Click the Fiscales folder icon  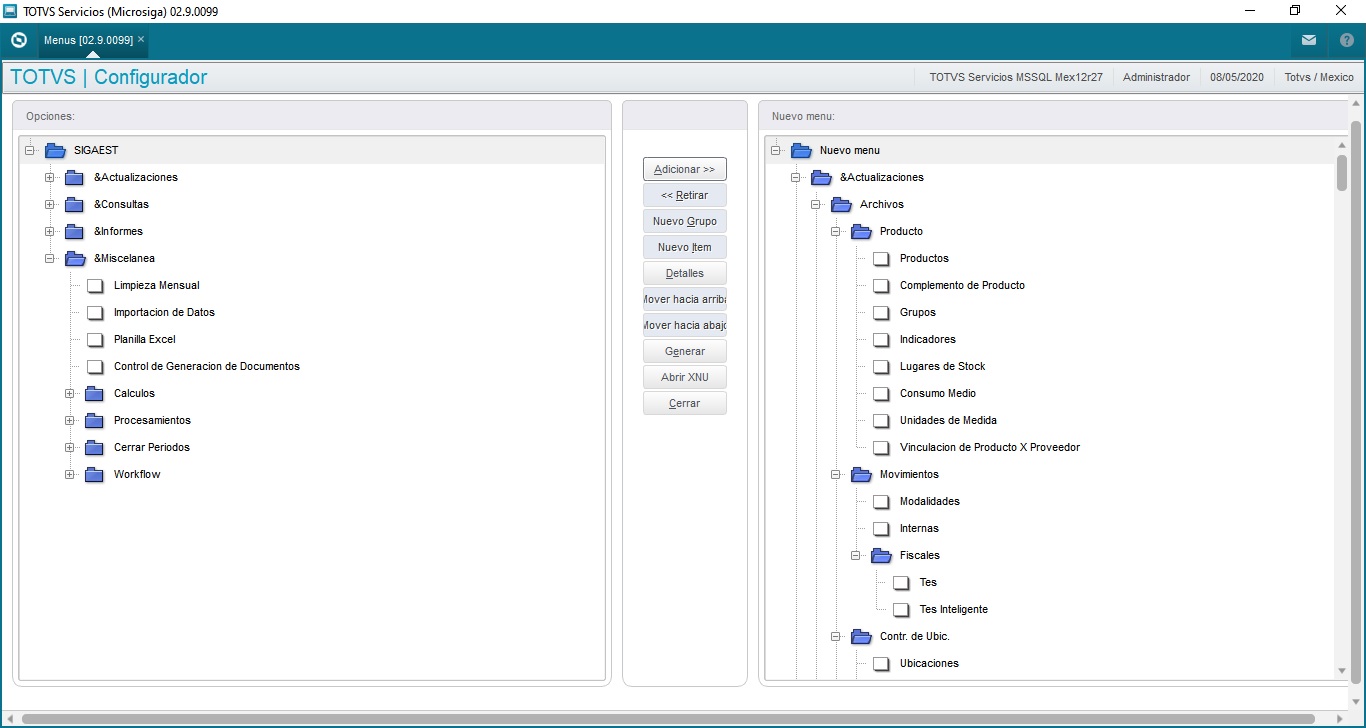pos(881,555)
